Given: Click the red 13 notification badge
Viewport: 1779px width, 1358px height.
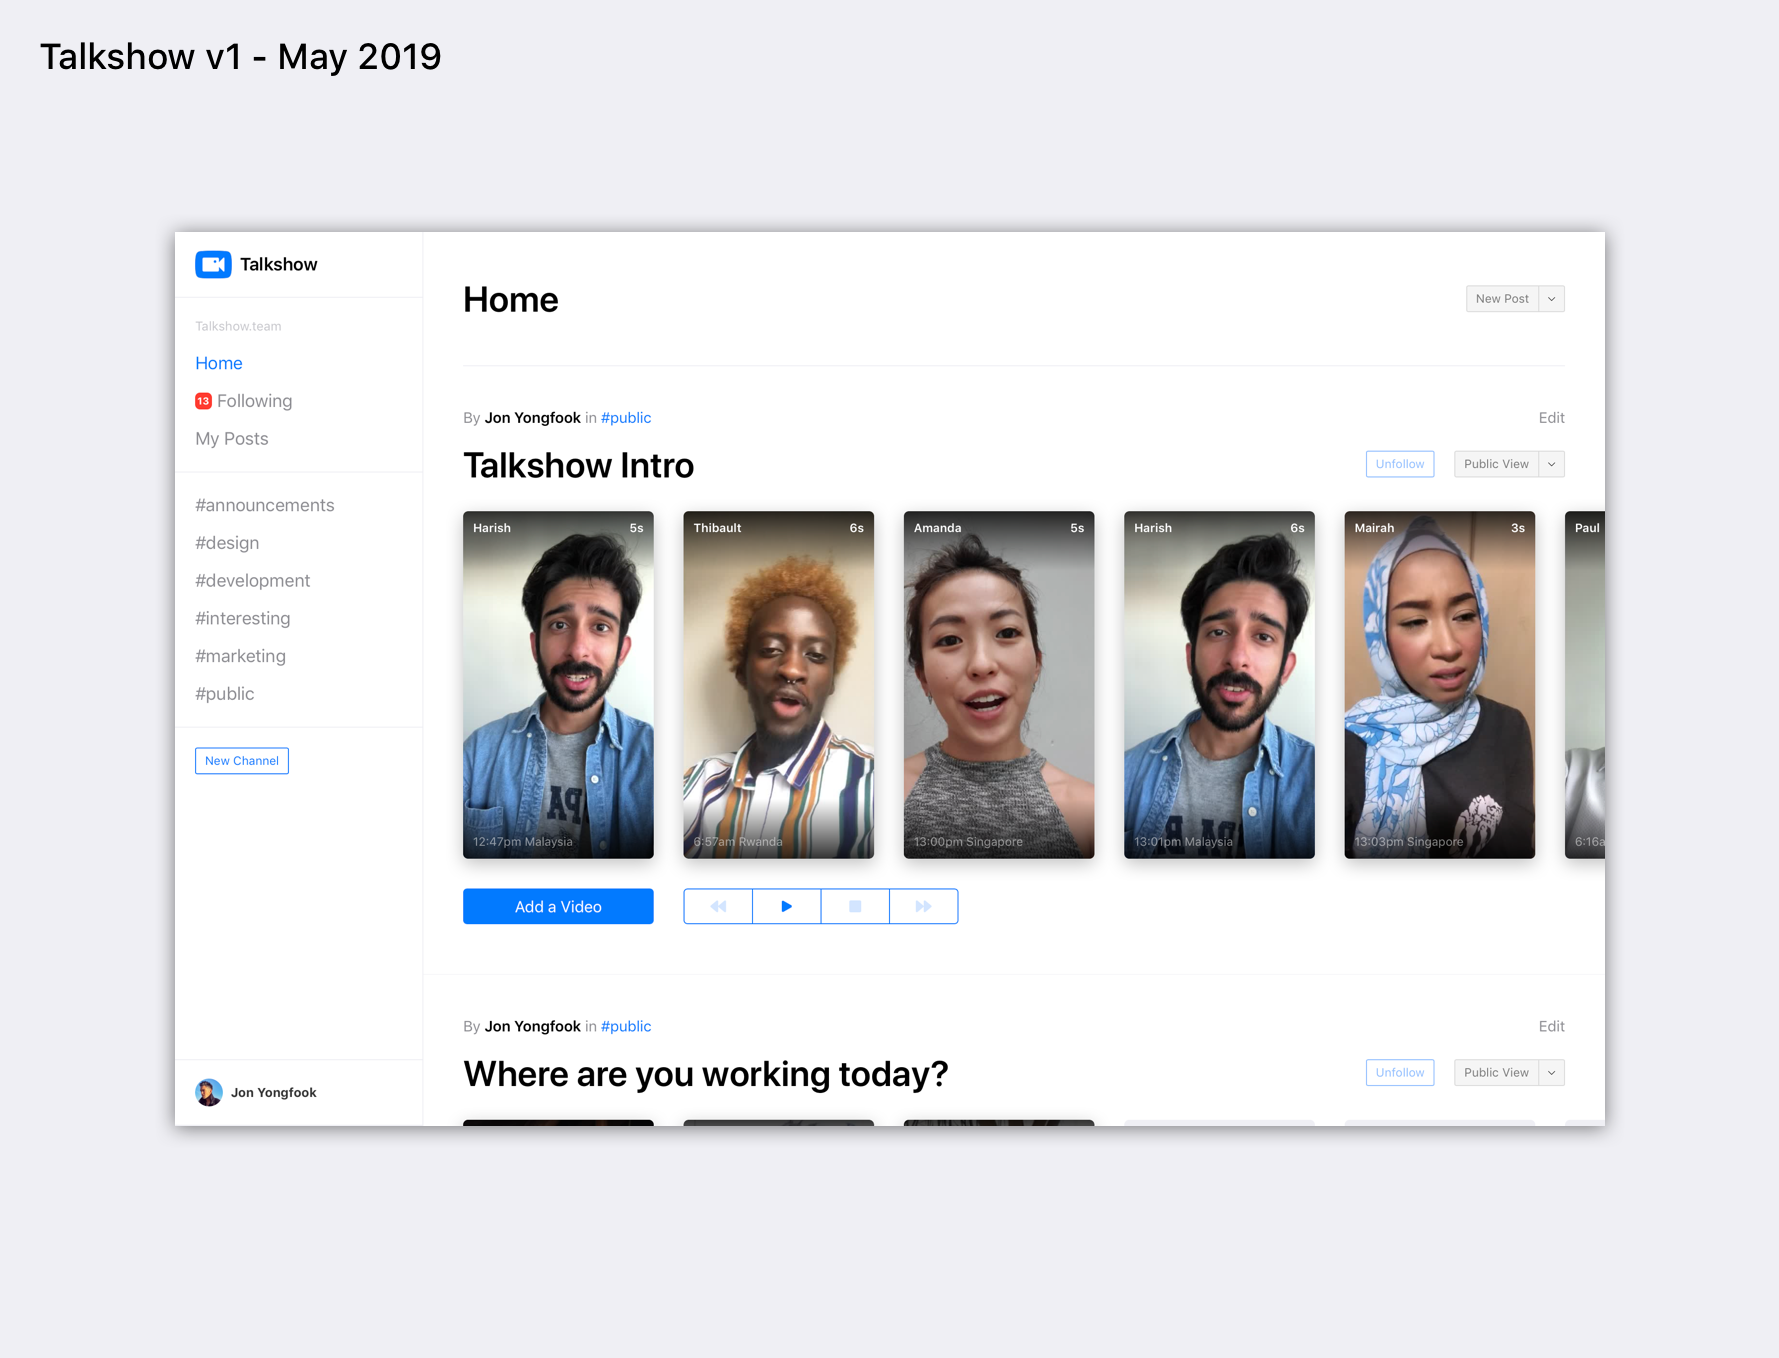Looking at the screenshot, I should (203, 401).
